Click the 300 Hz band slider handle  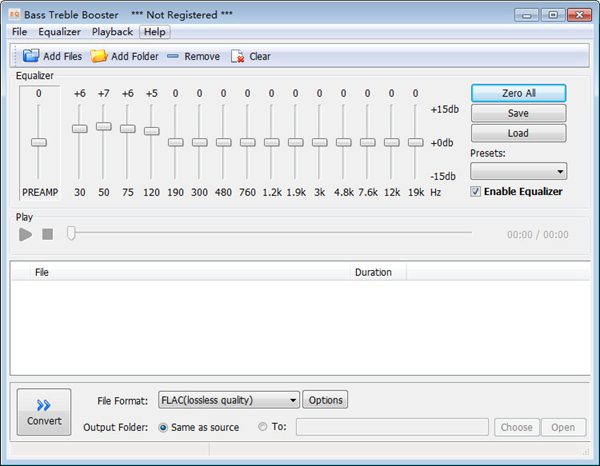(x=200, y=142)
